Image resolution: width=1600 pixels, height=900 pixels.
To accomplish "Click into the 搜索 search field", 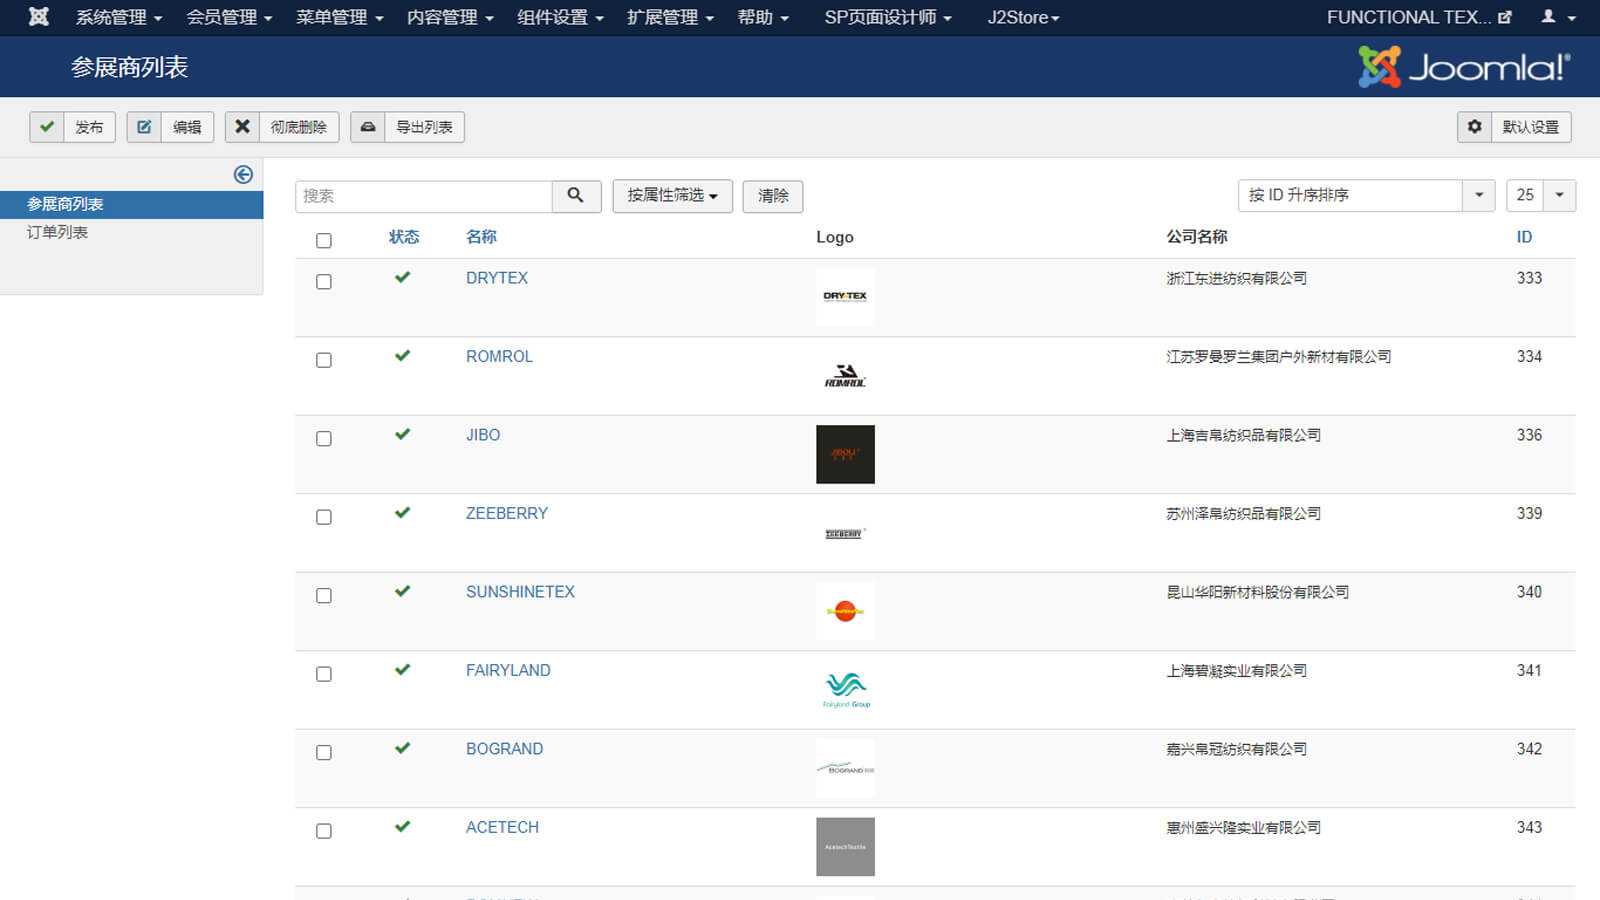I will click(424, 196).
